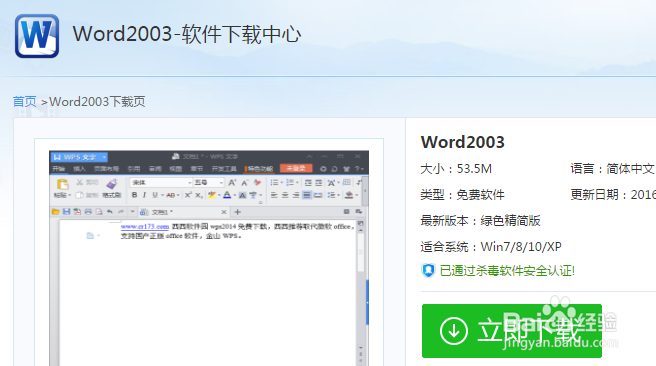
Task: Apply the font color A swatch
Action: tap(227, 195)
